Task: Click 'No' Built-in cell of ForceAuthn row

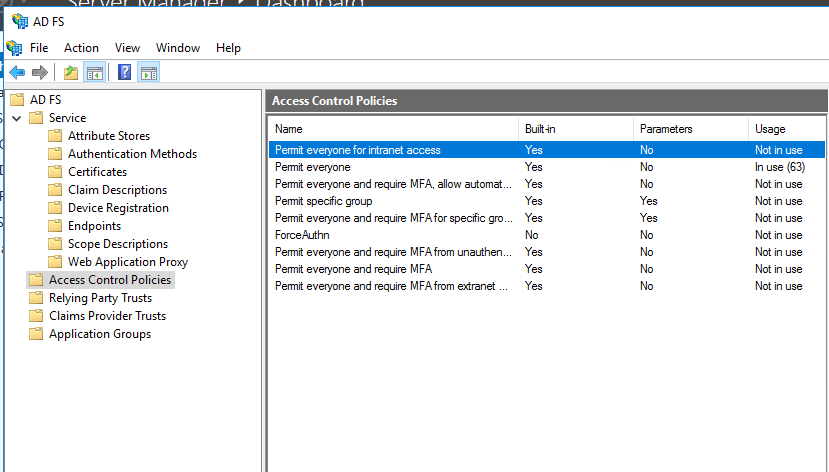Action: [531, 235]
